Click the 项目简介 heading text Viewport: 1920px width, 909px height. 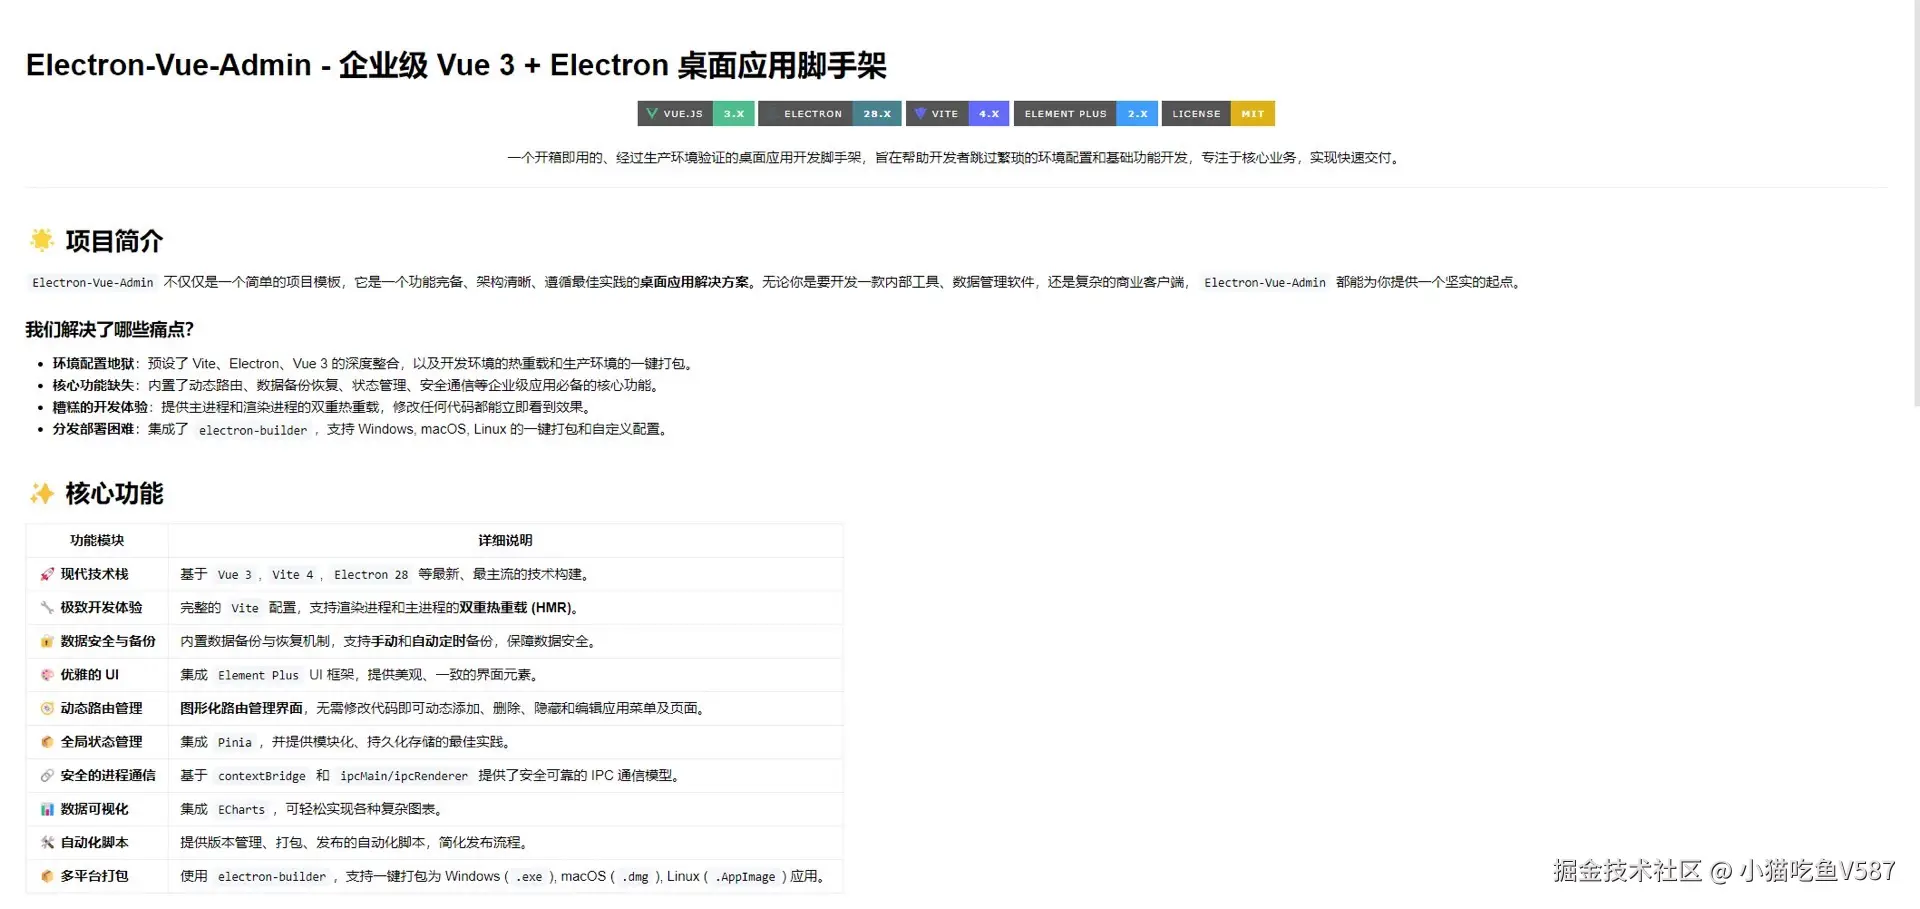pos(114,241)
